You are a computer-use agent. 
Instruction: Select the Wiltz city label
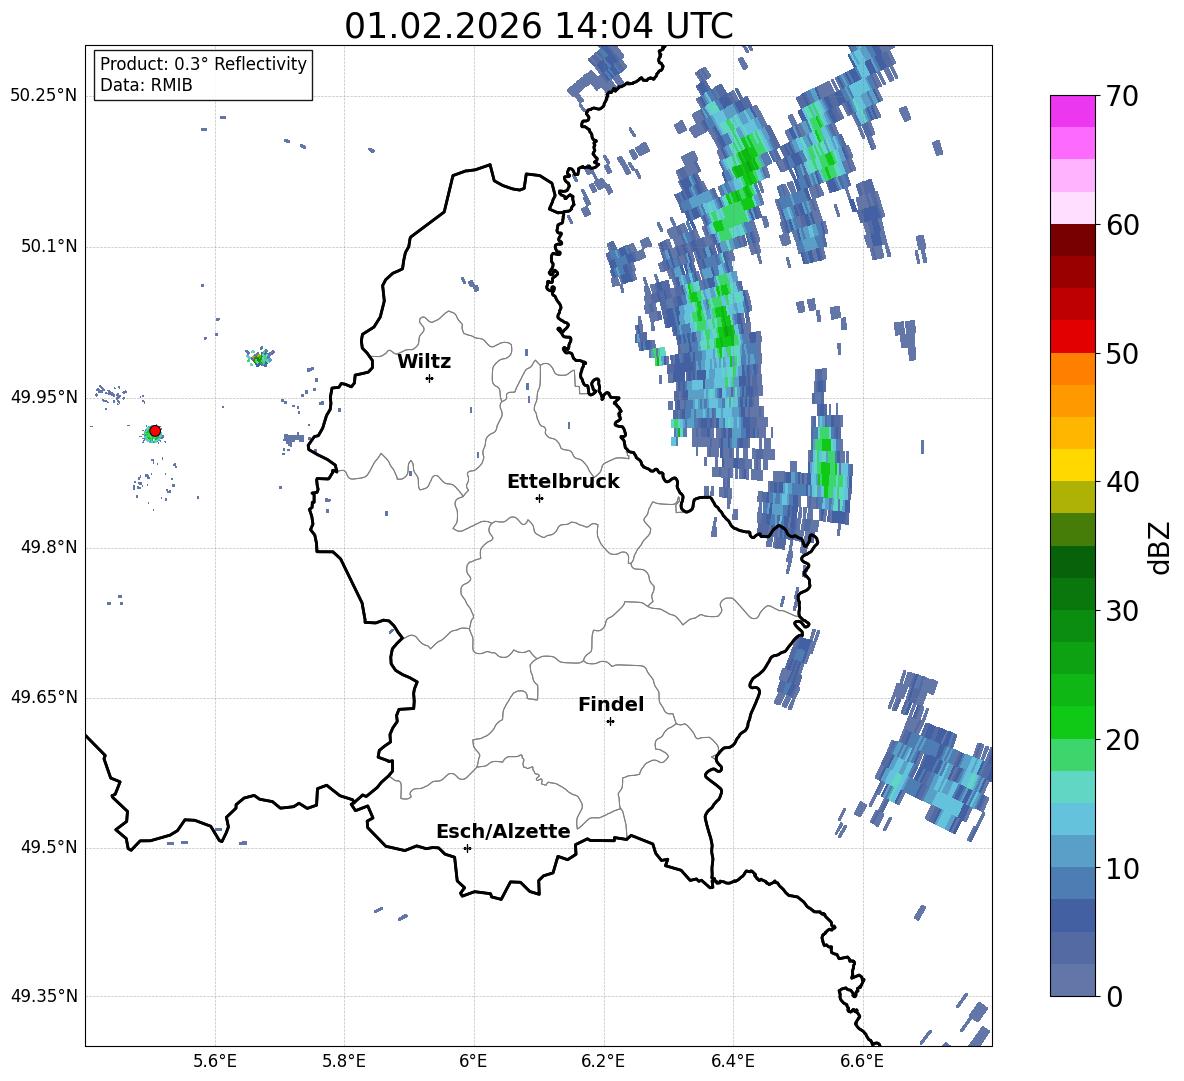[424, 362]
